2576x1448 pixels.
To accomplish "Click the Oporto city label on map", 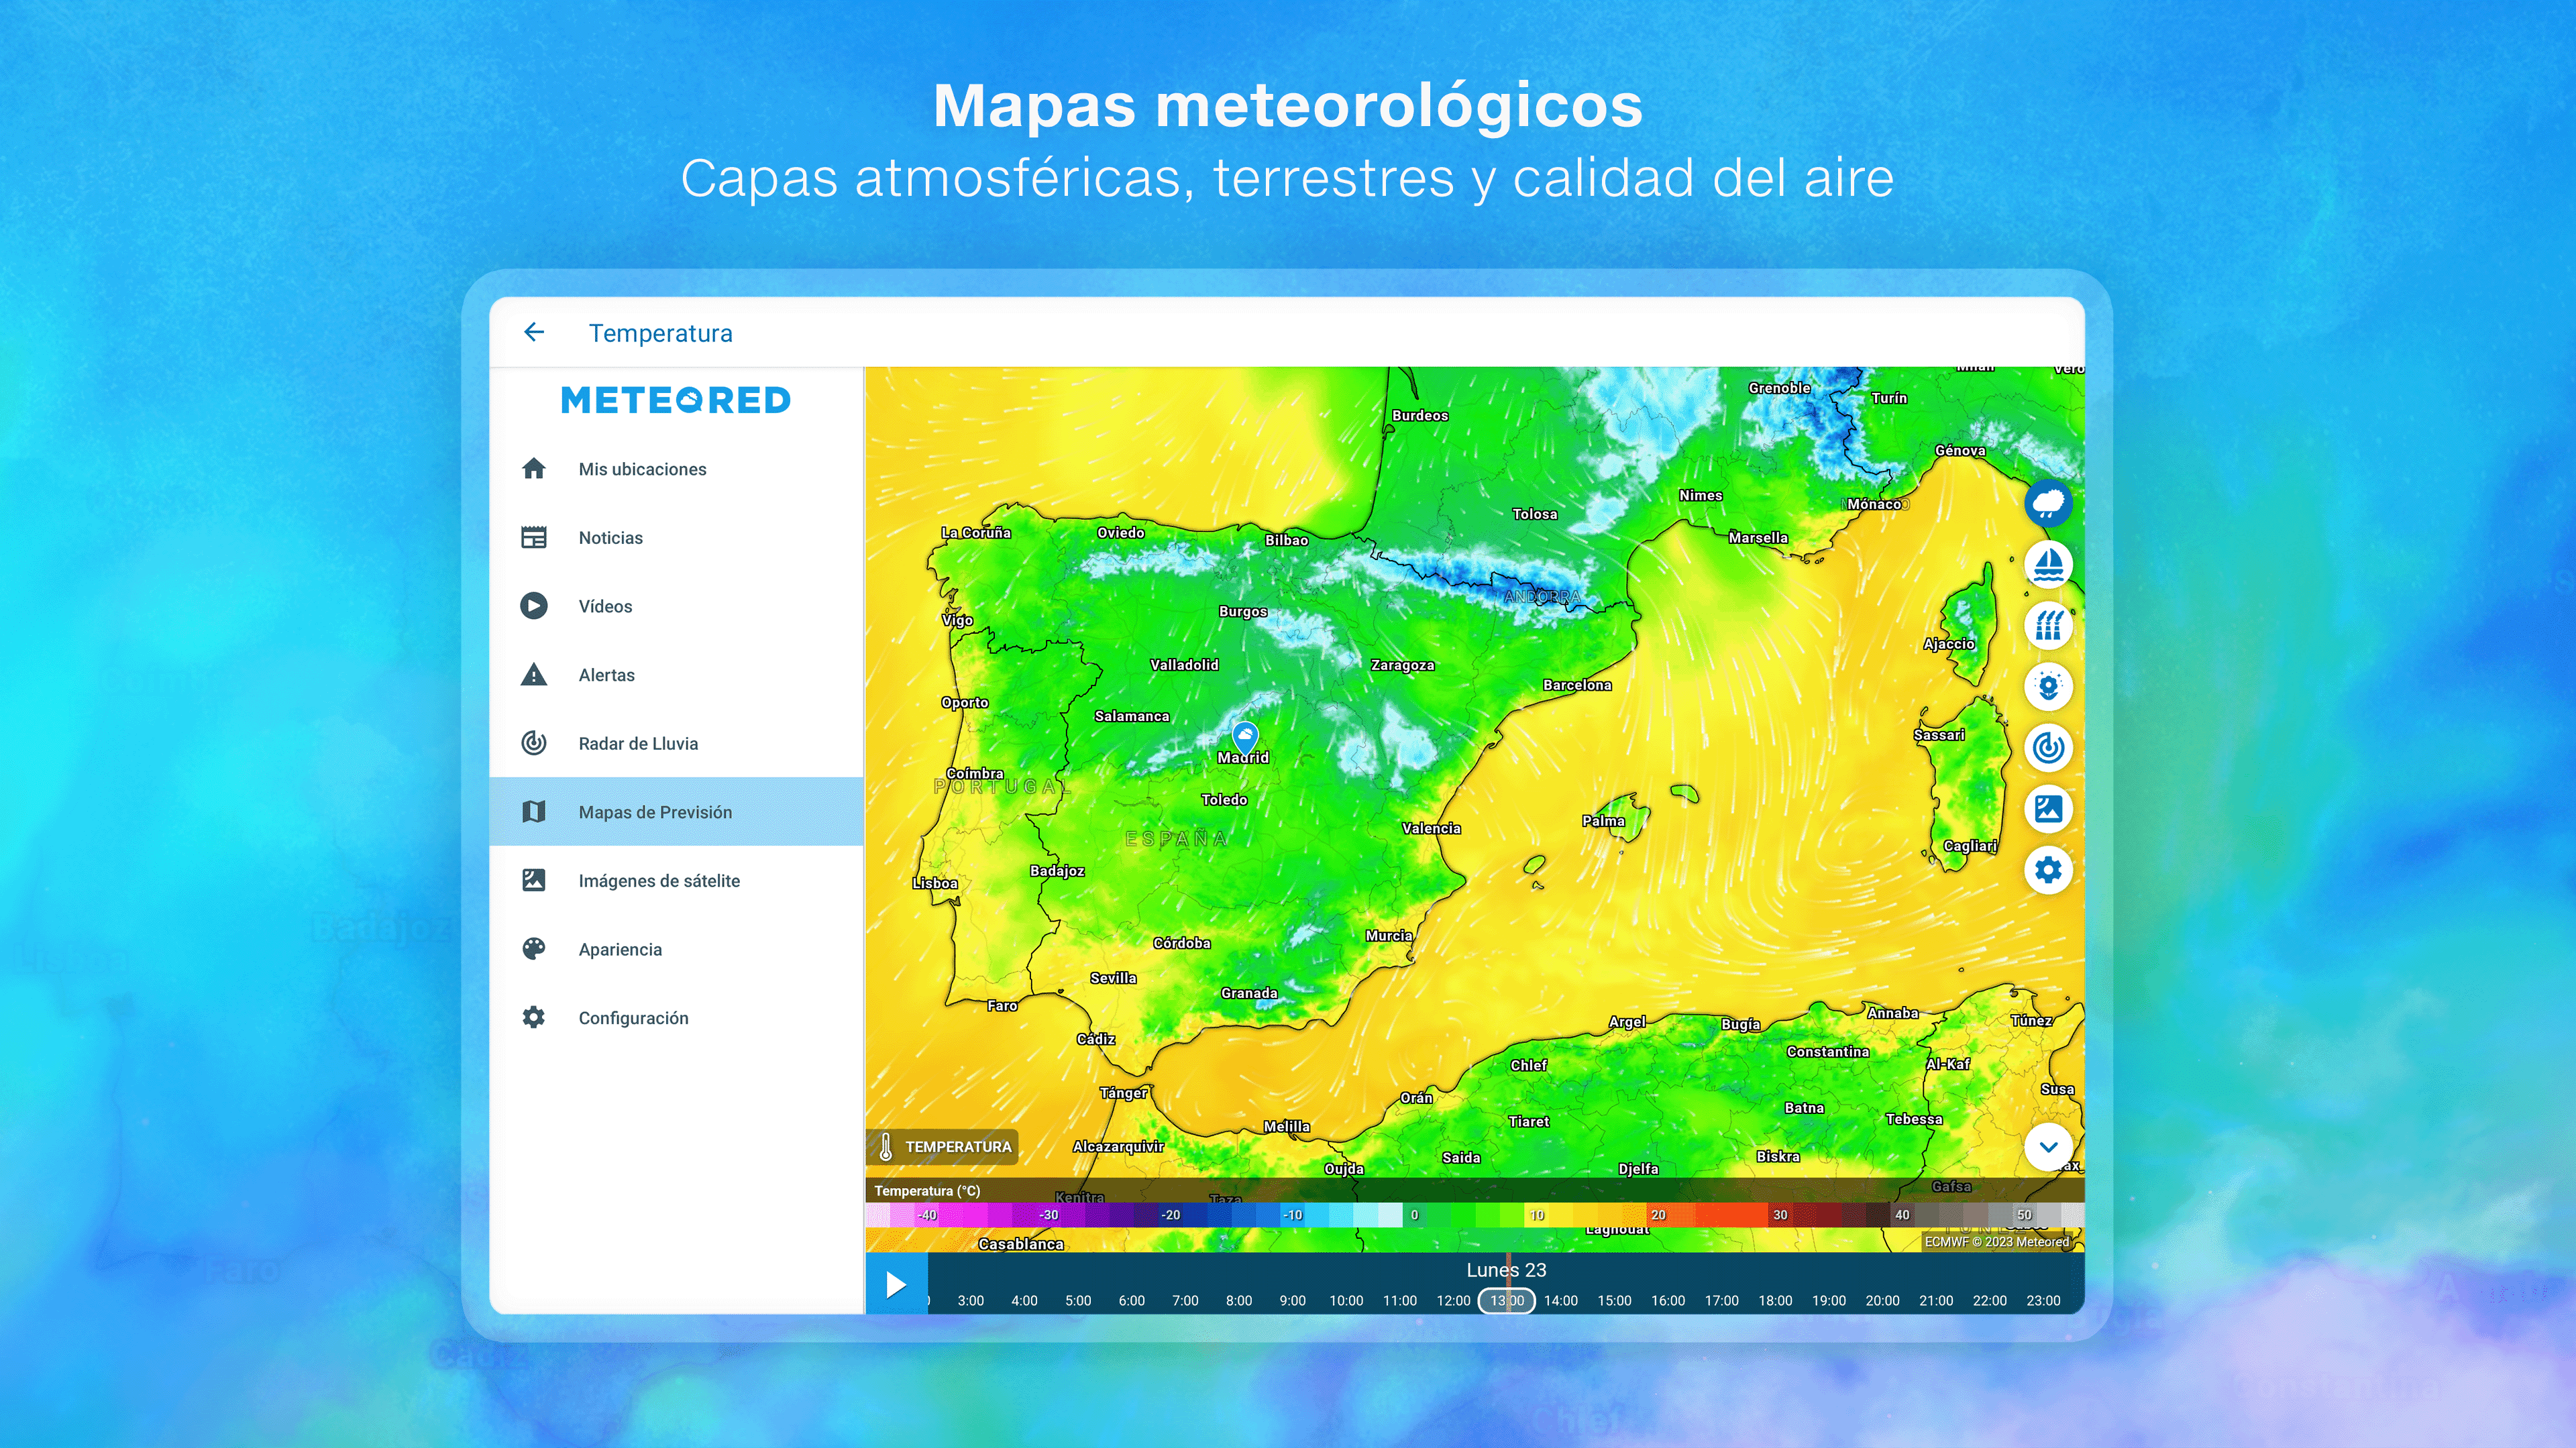I will [964, 703].
